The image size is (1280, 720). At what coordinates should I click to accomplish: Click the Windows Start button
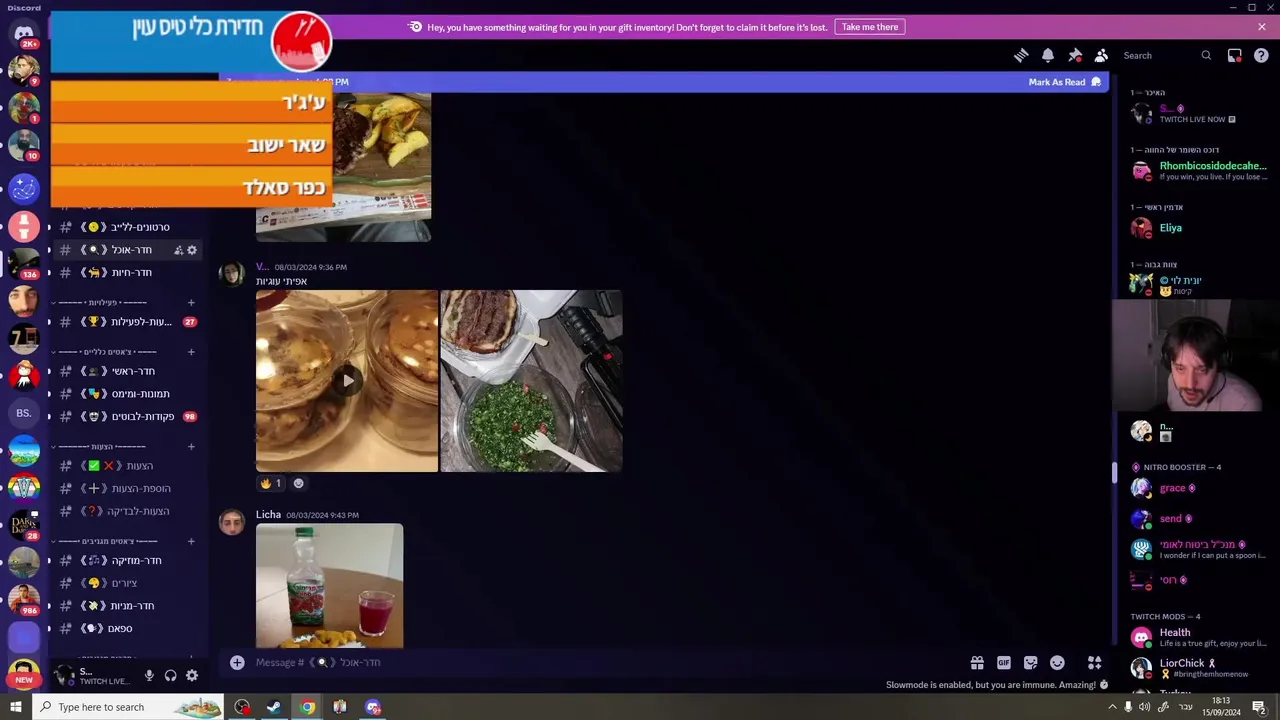[x=16, y=707]
